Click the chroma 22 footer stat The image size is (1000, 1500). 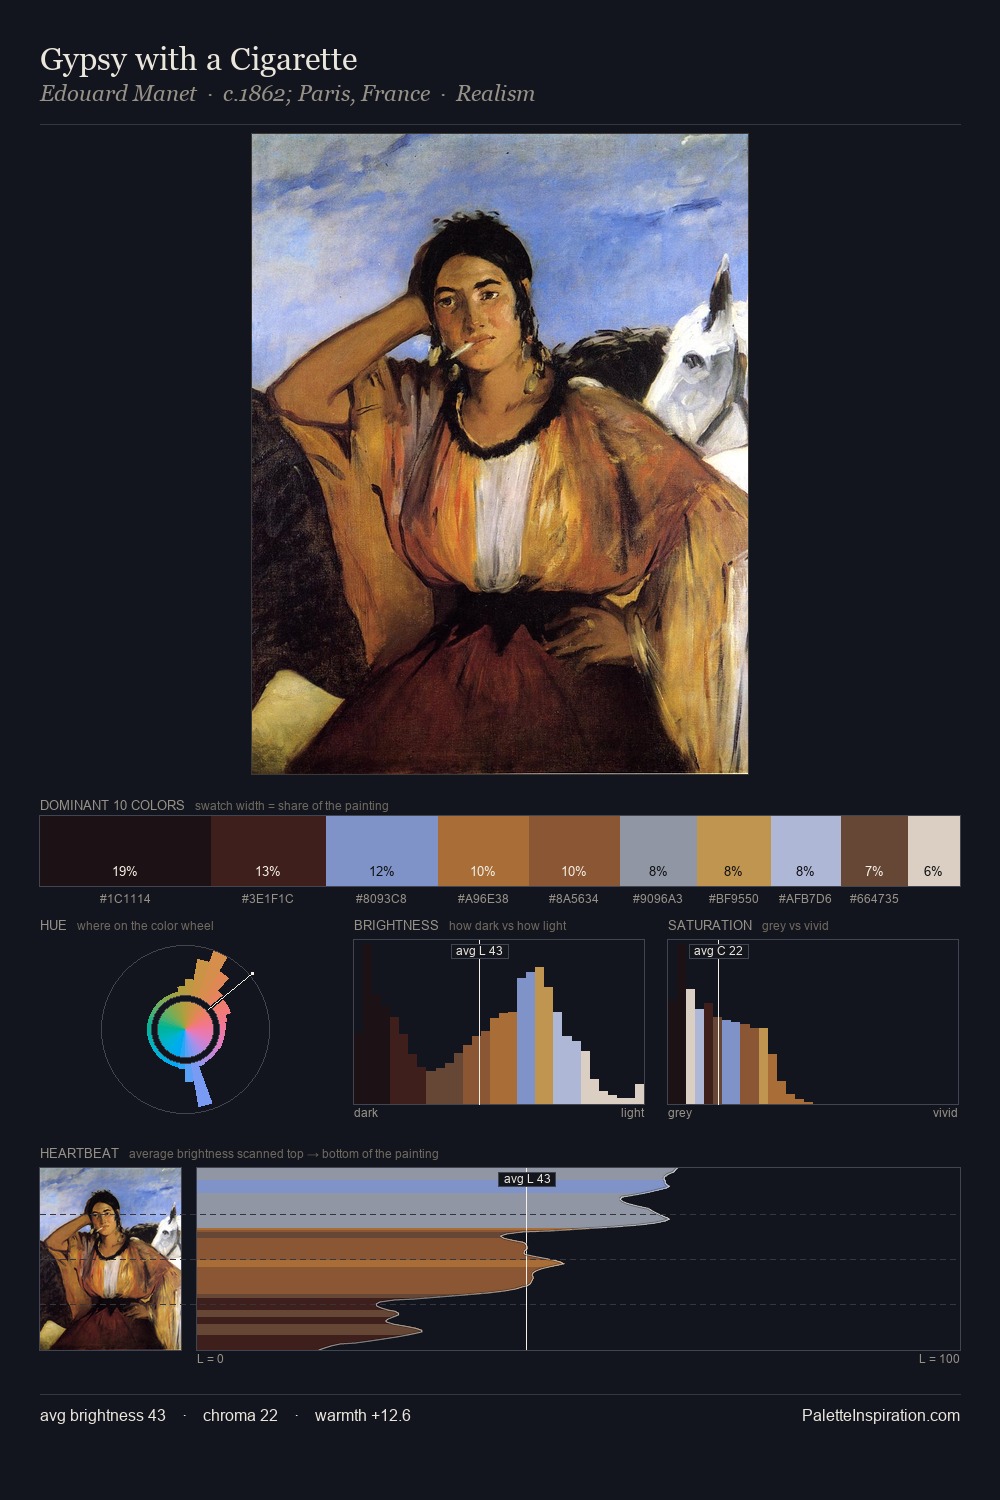(x=240, y=1416)
